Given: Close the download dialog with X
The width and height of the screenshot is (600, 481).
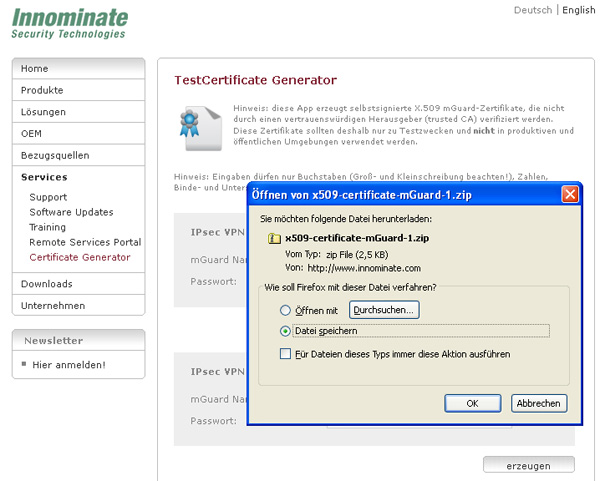Looking at the screenshot, I should (x=569, y=194).
